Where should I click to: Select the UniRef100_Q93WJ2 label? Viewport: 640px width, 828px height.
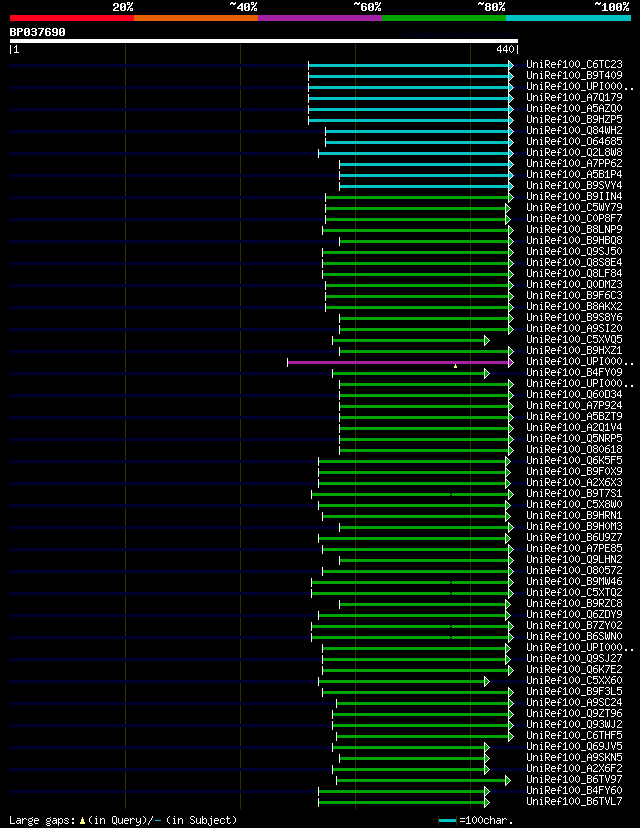(x=575, y=724)
